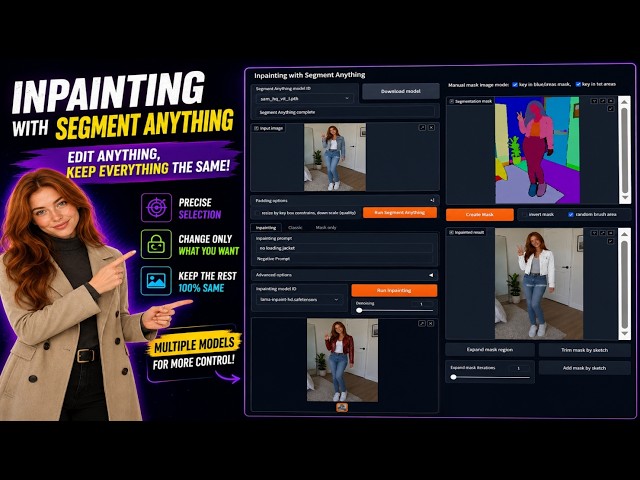Click the edit icon on bottom output image panel
640x480 pixels.
click(422, 323)
